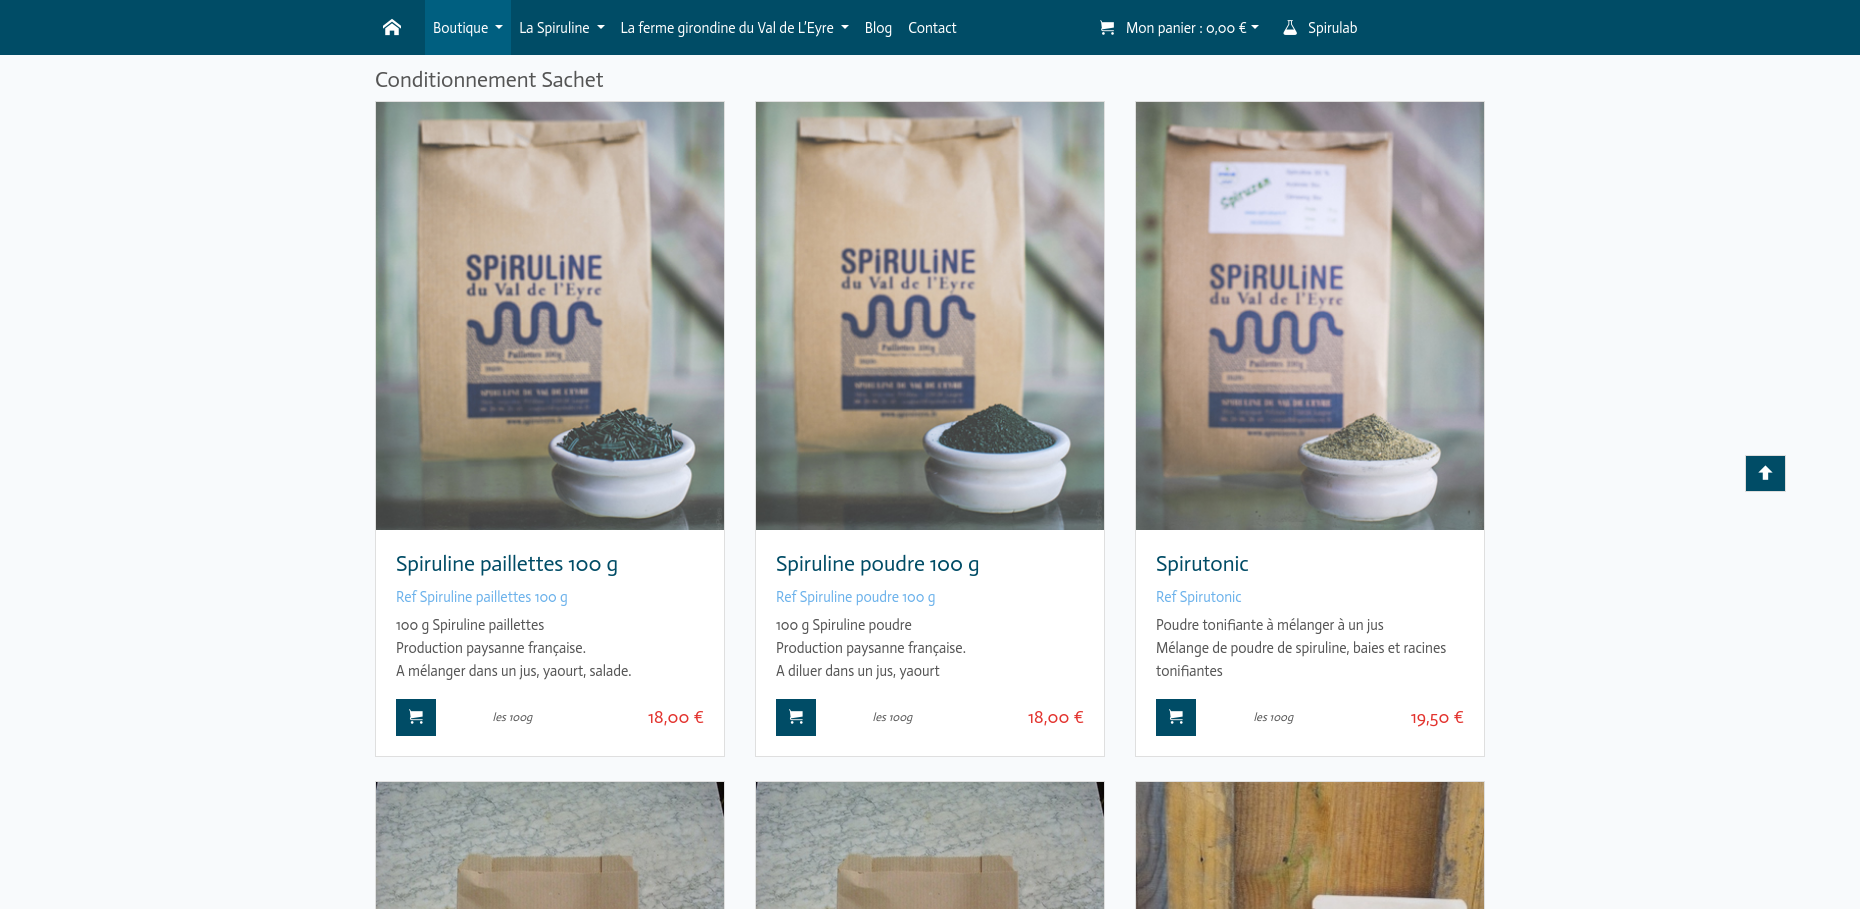Screen dimensions: 1860x909
Task: Click the home icon in the navigation bar
Action: [391, 27]
